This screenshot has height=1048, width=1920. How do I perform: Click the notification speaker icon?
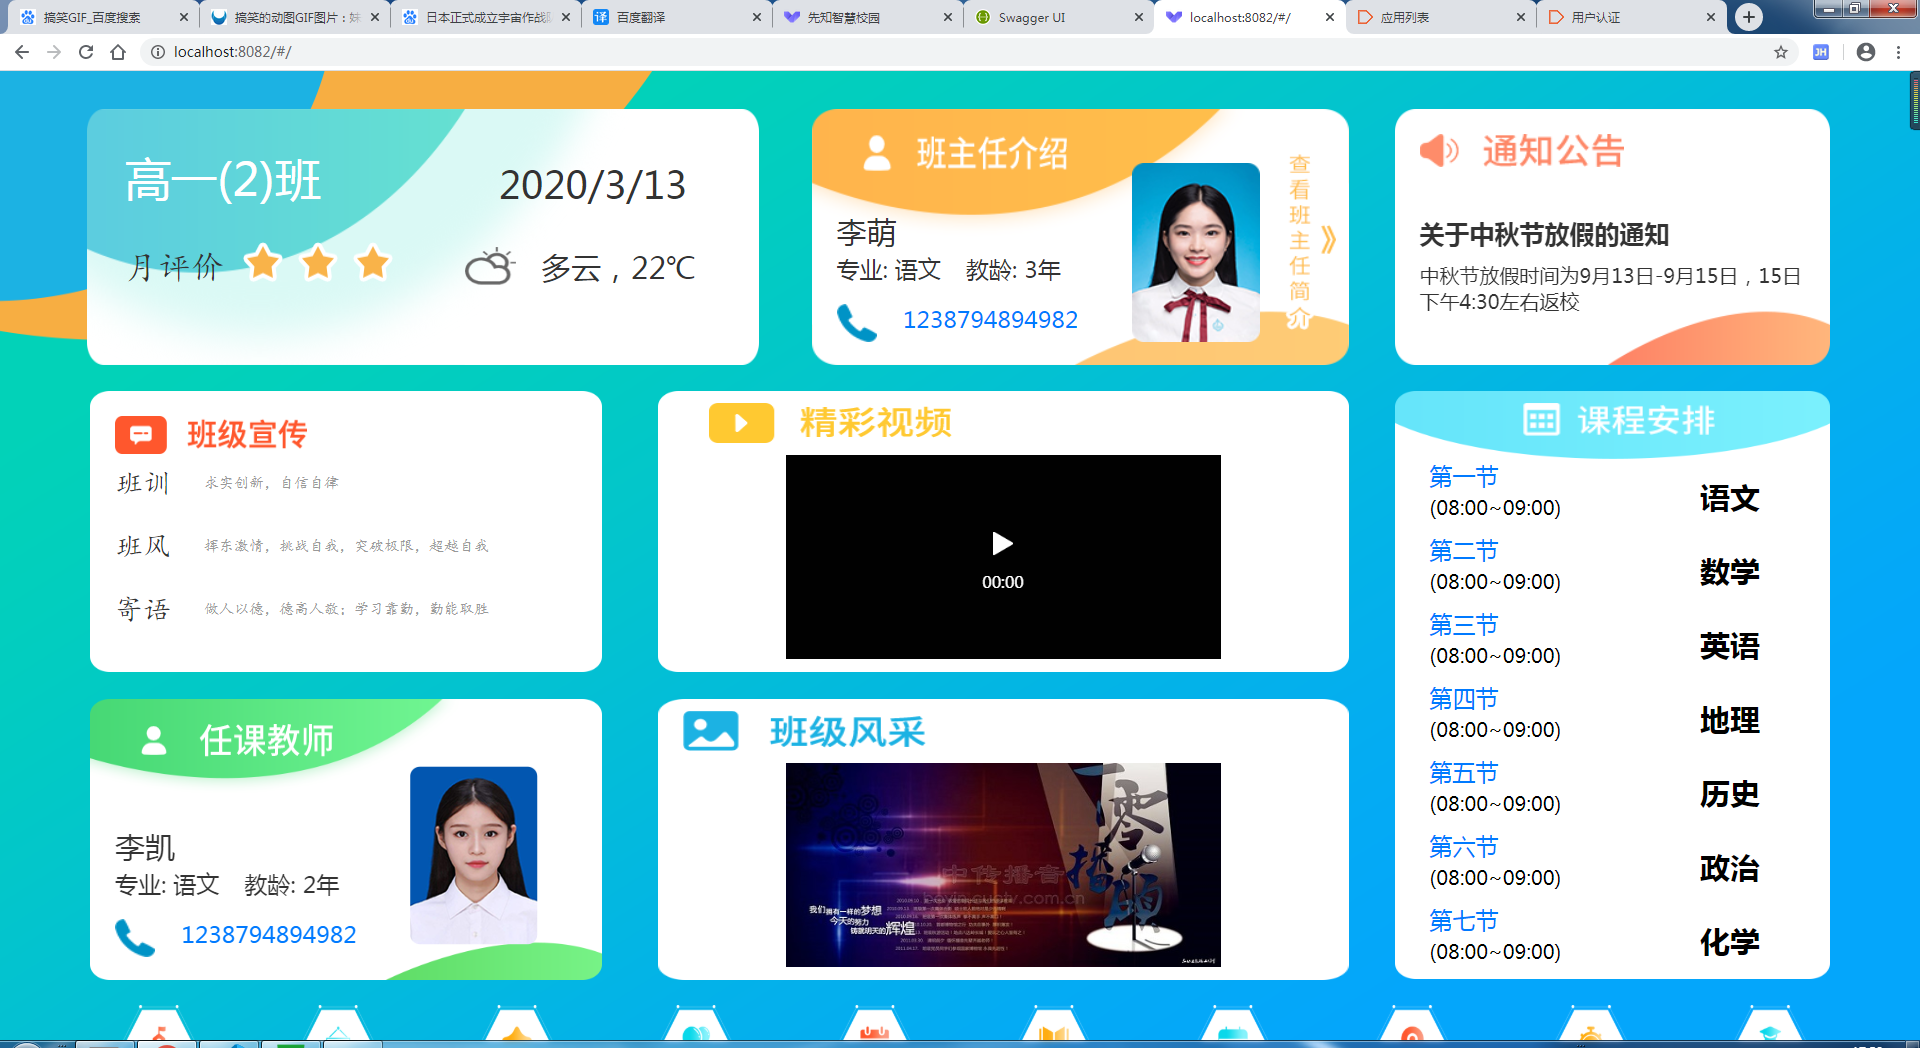[1439, 151]
